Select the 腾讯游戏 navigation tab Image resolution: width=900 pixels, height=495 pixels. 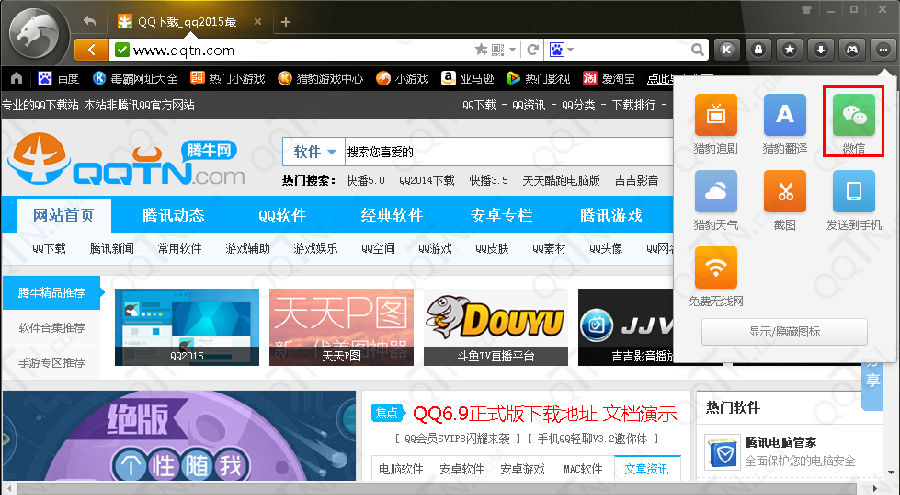pos(611,215)
